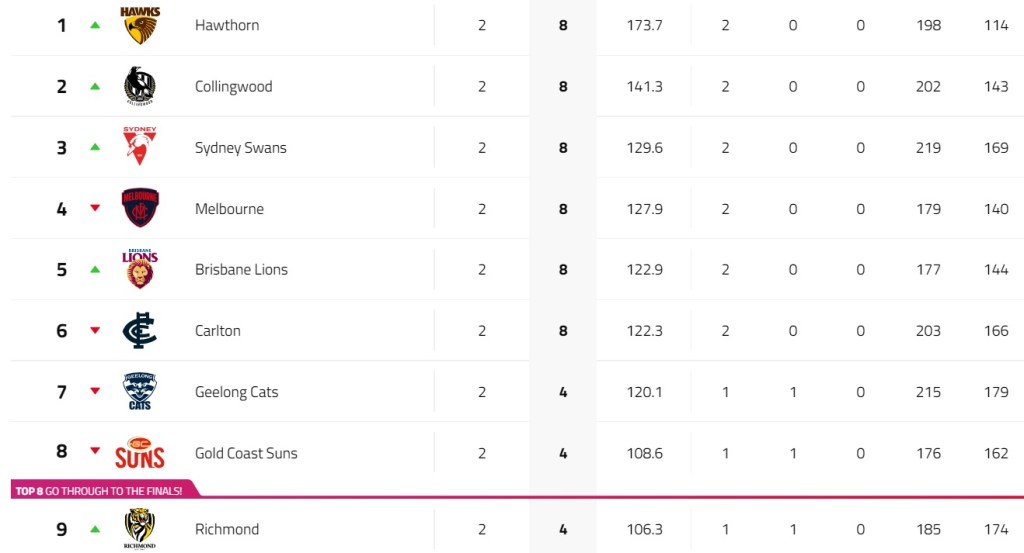Click the Sydney Swans logo
The height and width of the screenshot is (553, 1024).
point(139,147)
